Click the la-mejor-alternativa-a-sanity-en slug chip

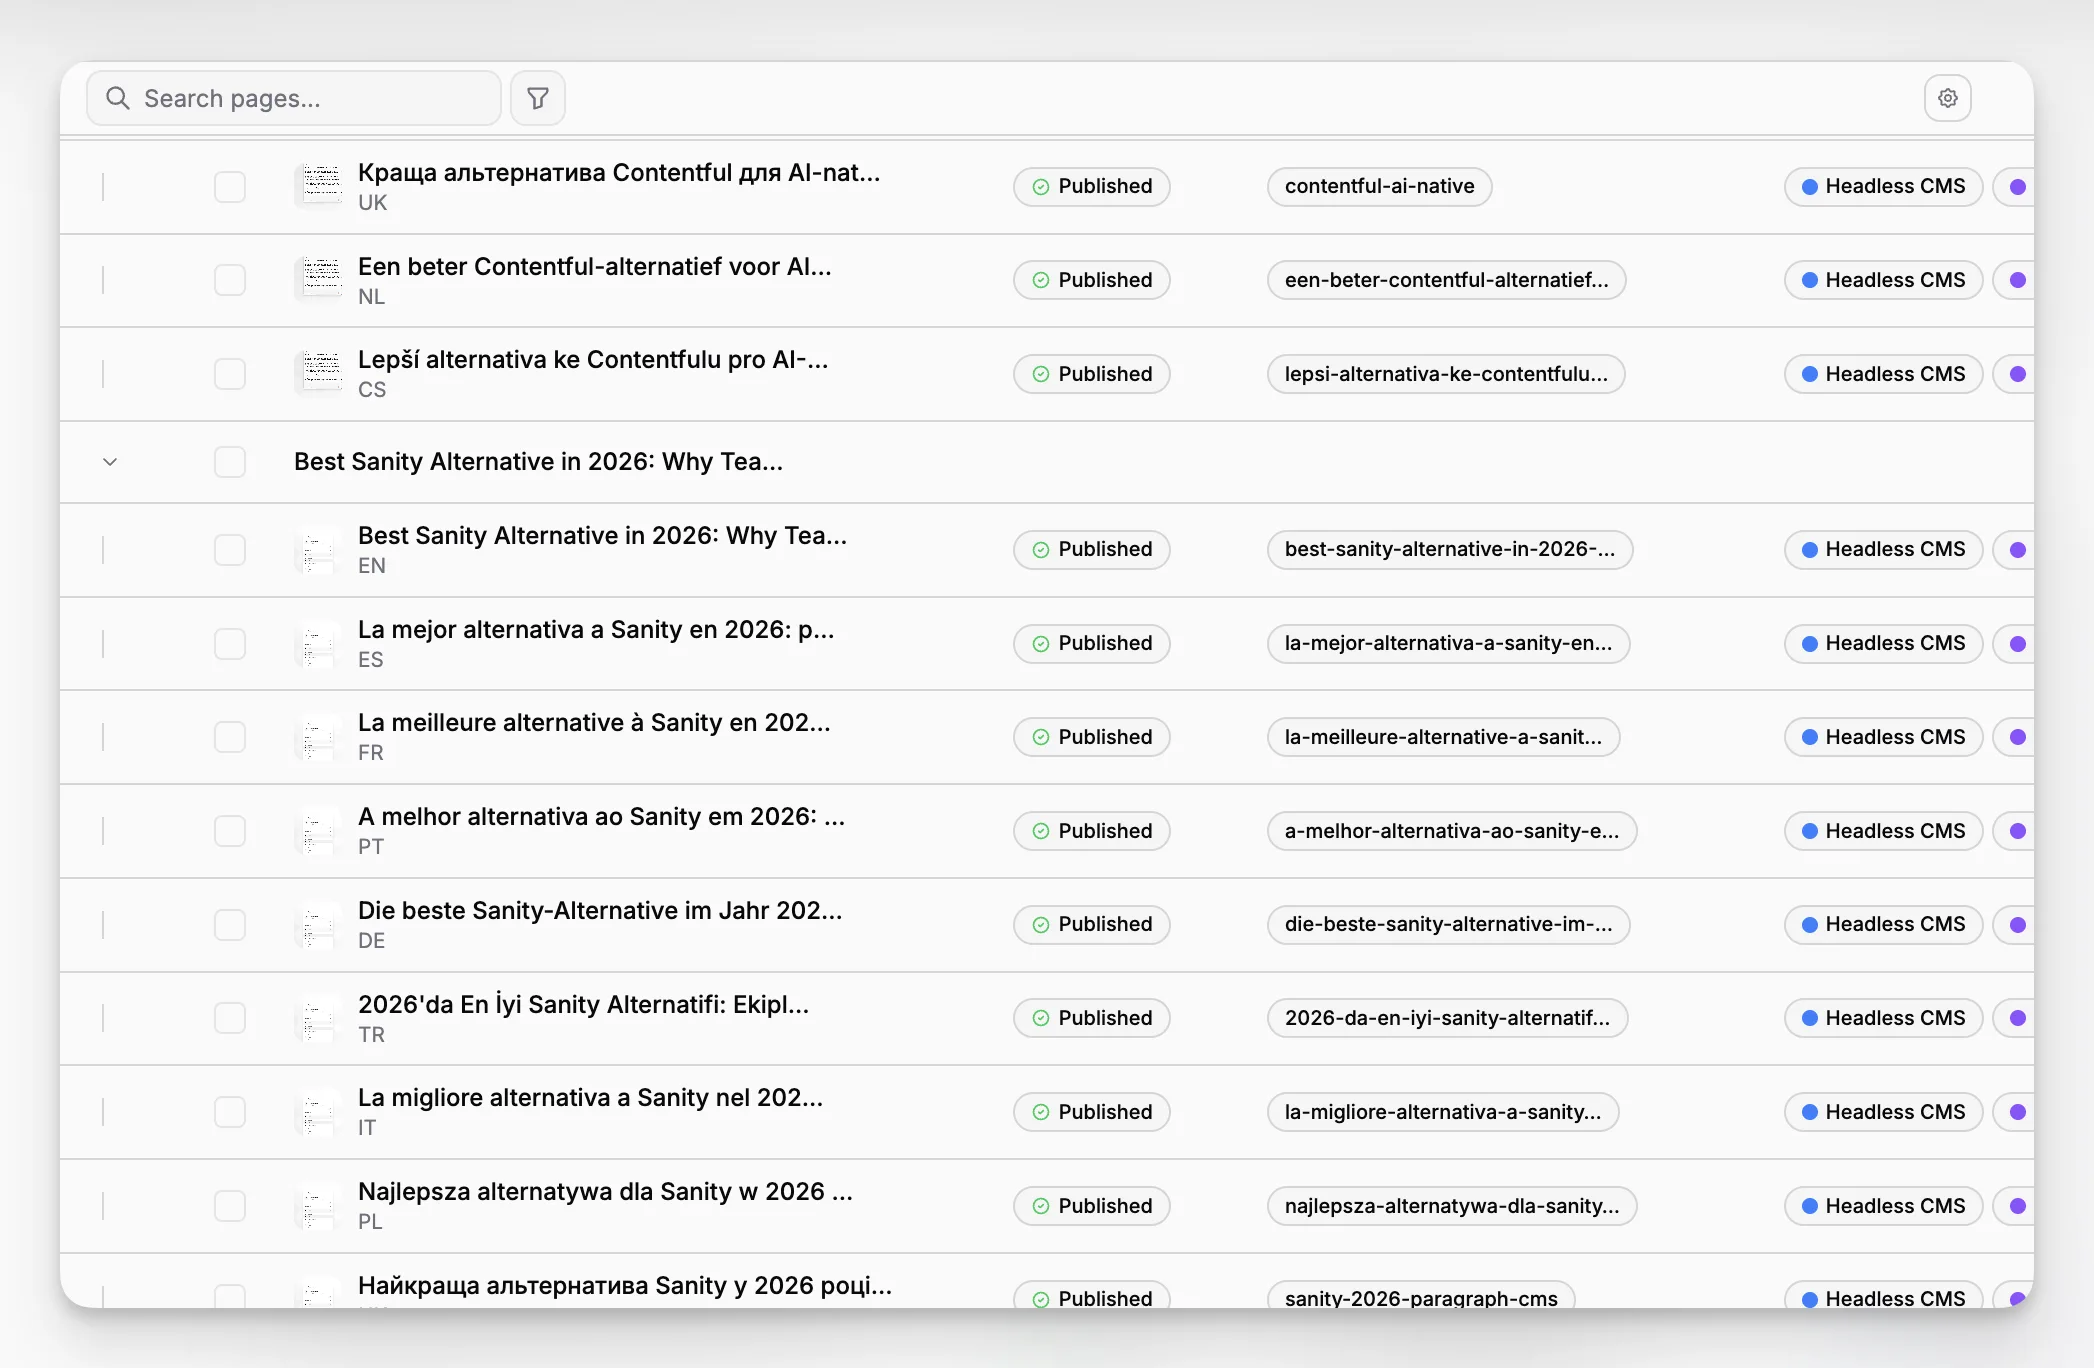point(1448,644)
